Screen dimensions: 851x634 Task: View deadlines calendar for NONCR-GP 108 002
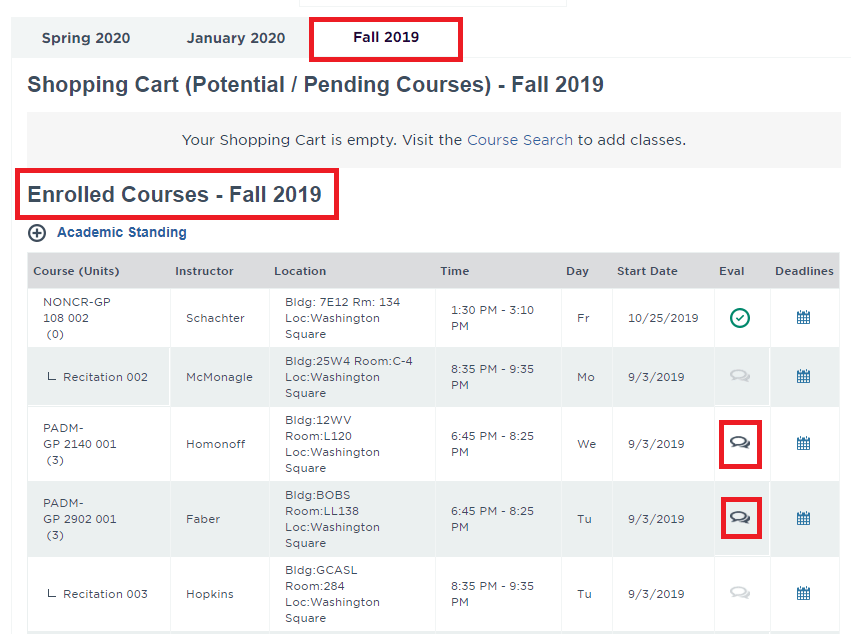(803, 318)
